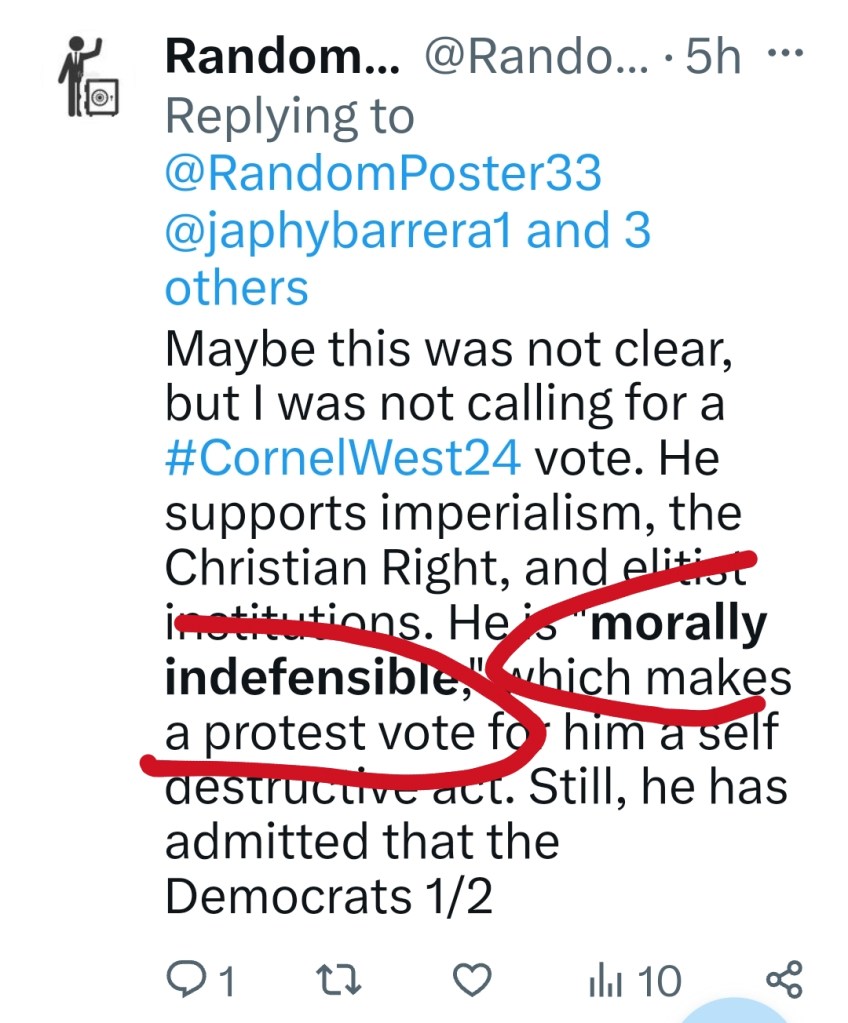Click the bold "morally indefensible" text
848x1023 pixels.
pos(678,624)
